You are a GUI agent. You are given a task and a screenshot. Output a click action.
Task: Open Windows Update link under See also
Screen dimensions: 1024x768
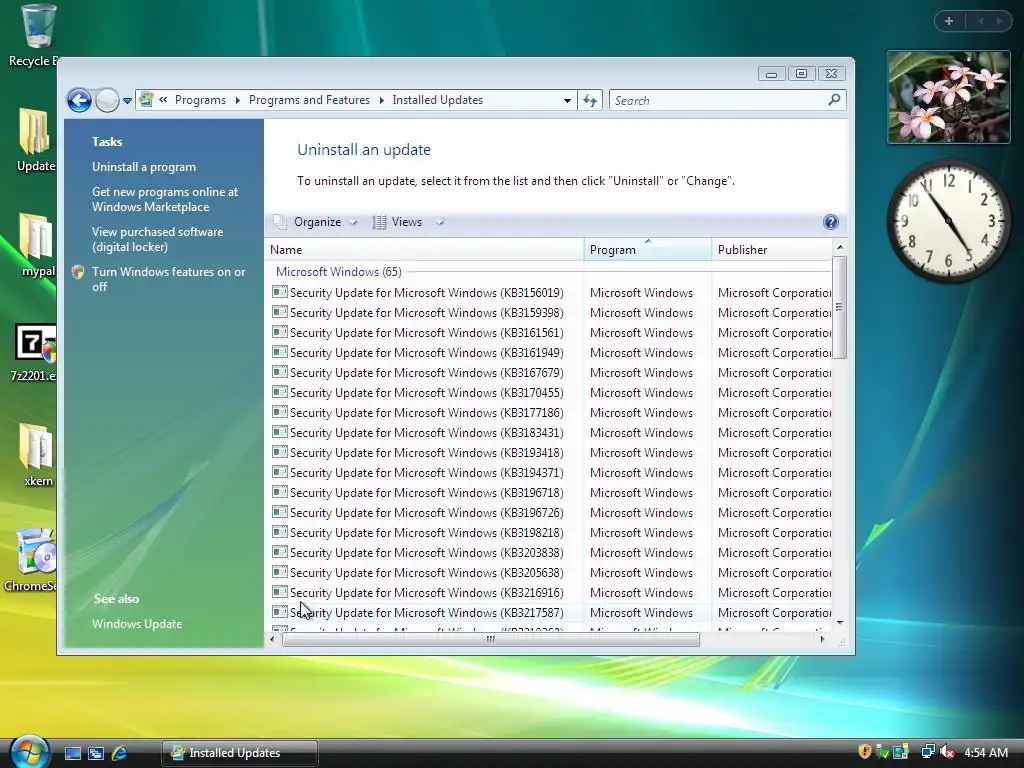click(137, 624)
